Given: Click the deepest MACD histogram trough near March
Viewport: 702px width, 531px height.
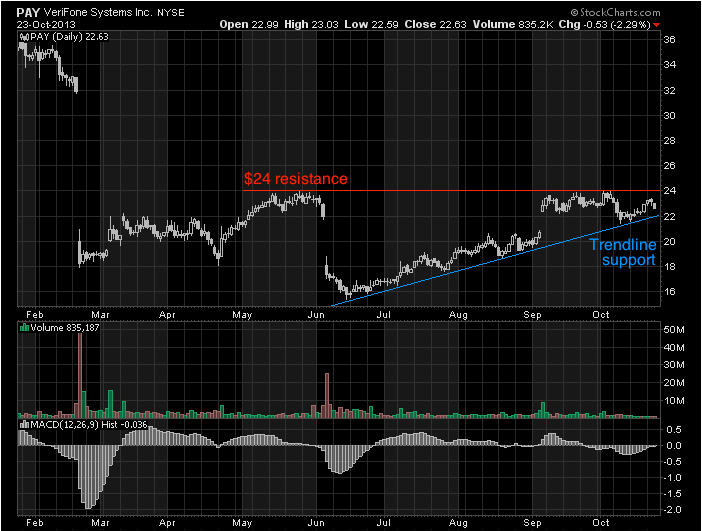Looking at the screenshot, I should (88, 477).
